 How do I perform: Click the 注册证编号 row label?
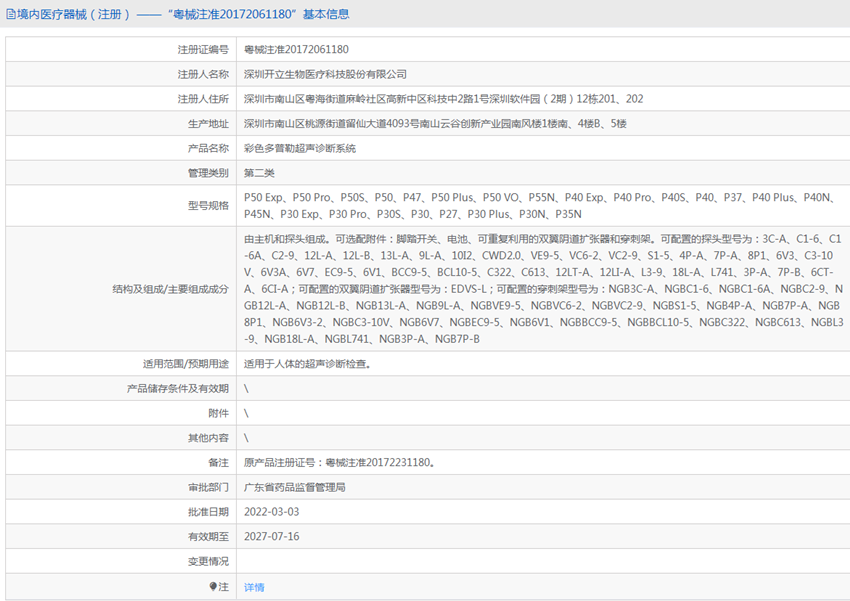(x=203, y=50)
